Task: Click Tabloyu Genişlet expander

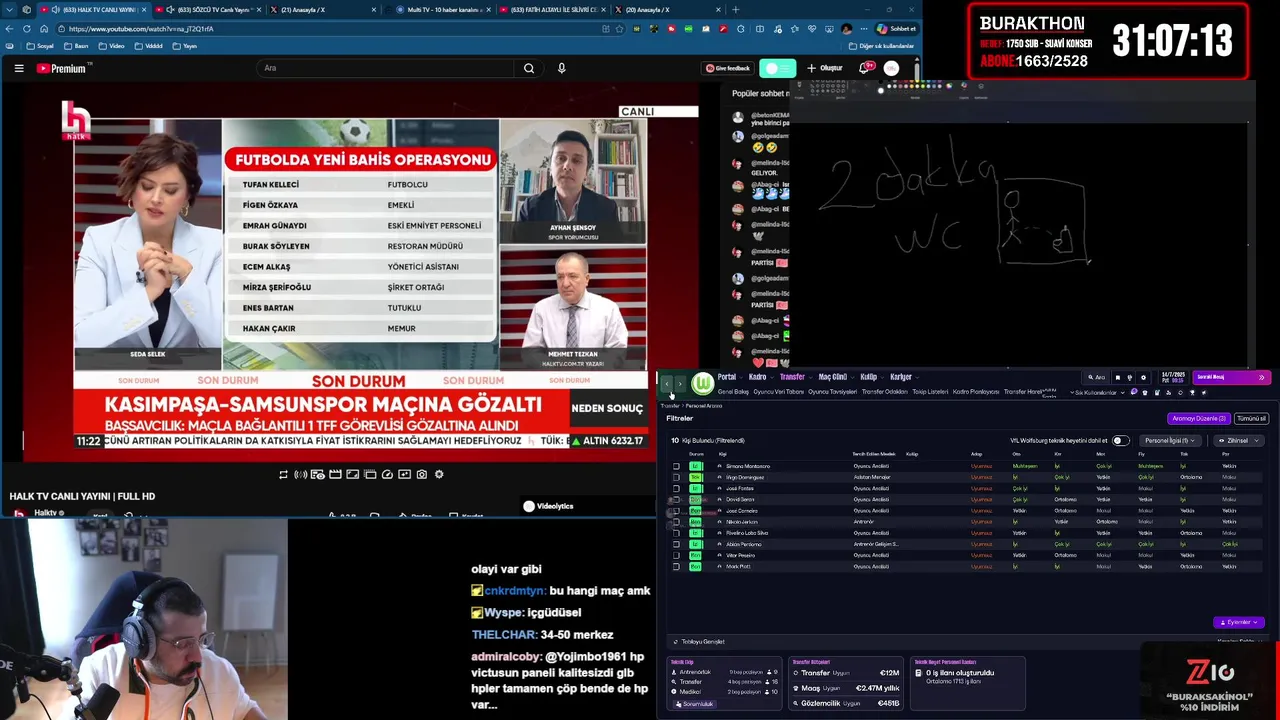Action: point(699,641)
